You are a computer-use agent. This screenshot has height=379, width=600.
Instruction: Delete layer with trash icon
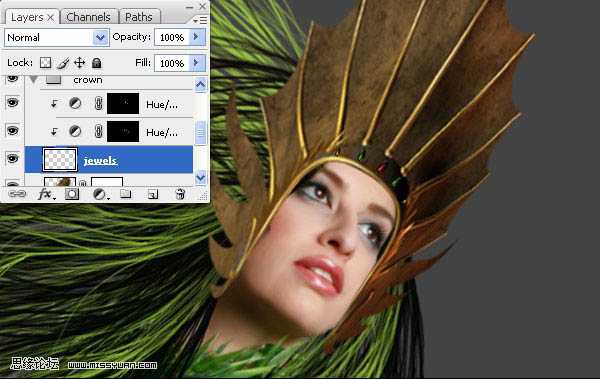pos(180,194)
